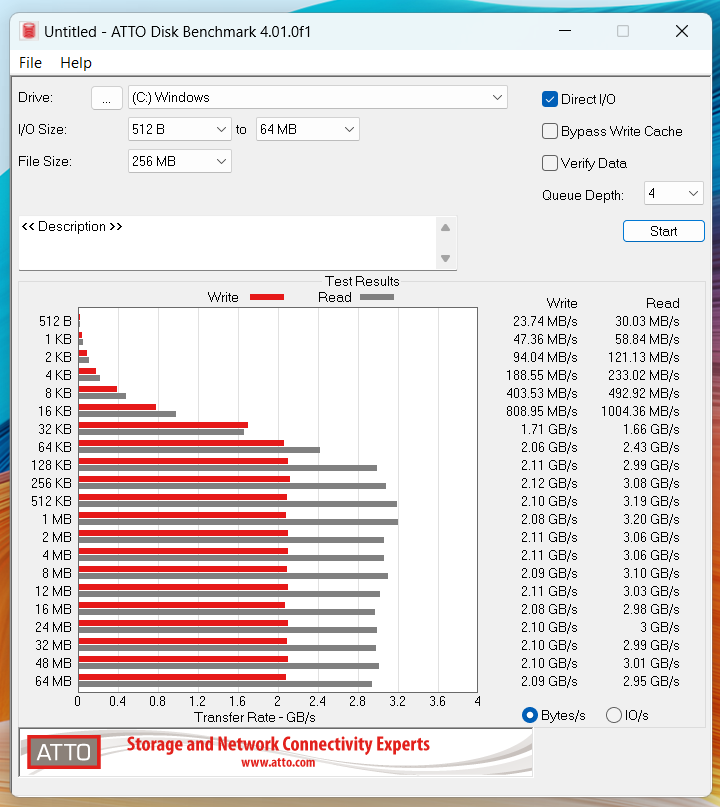Select the Bytes/s radio button

[x=530, y=715]
